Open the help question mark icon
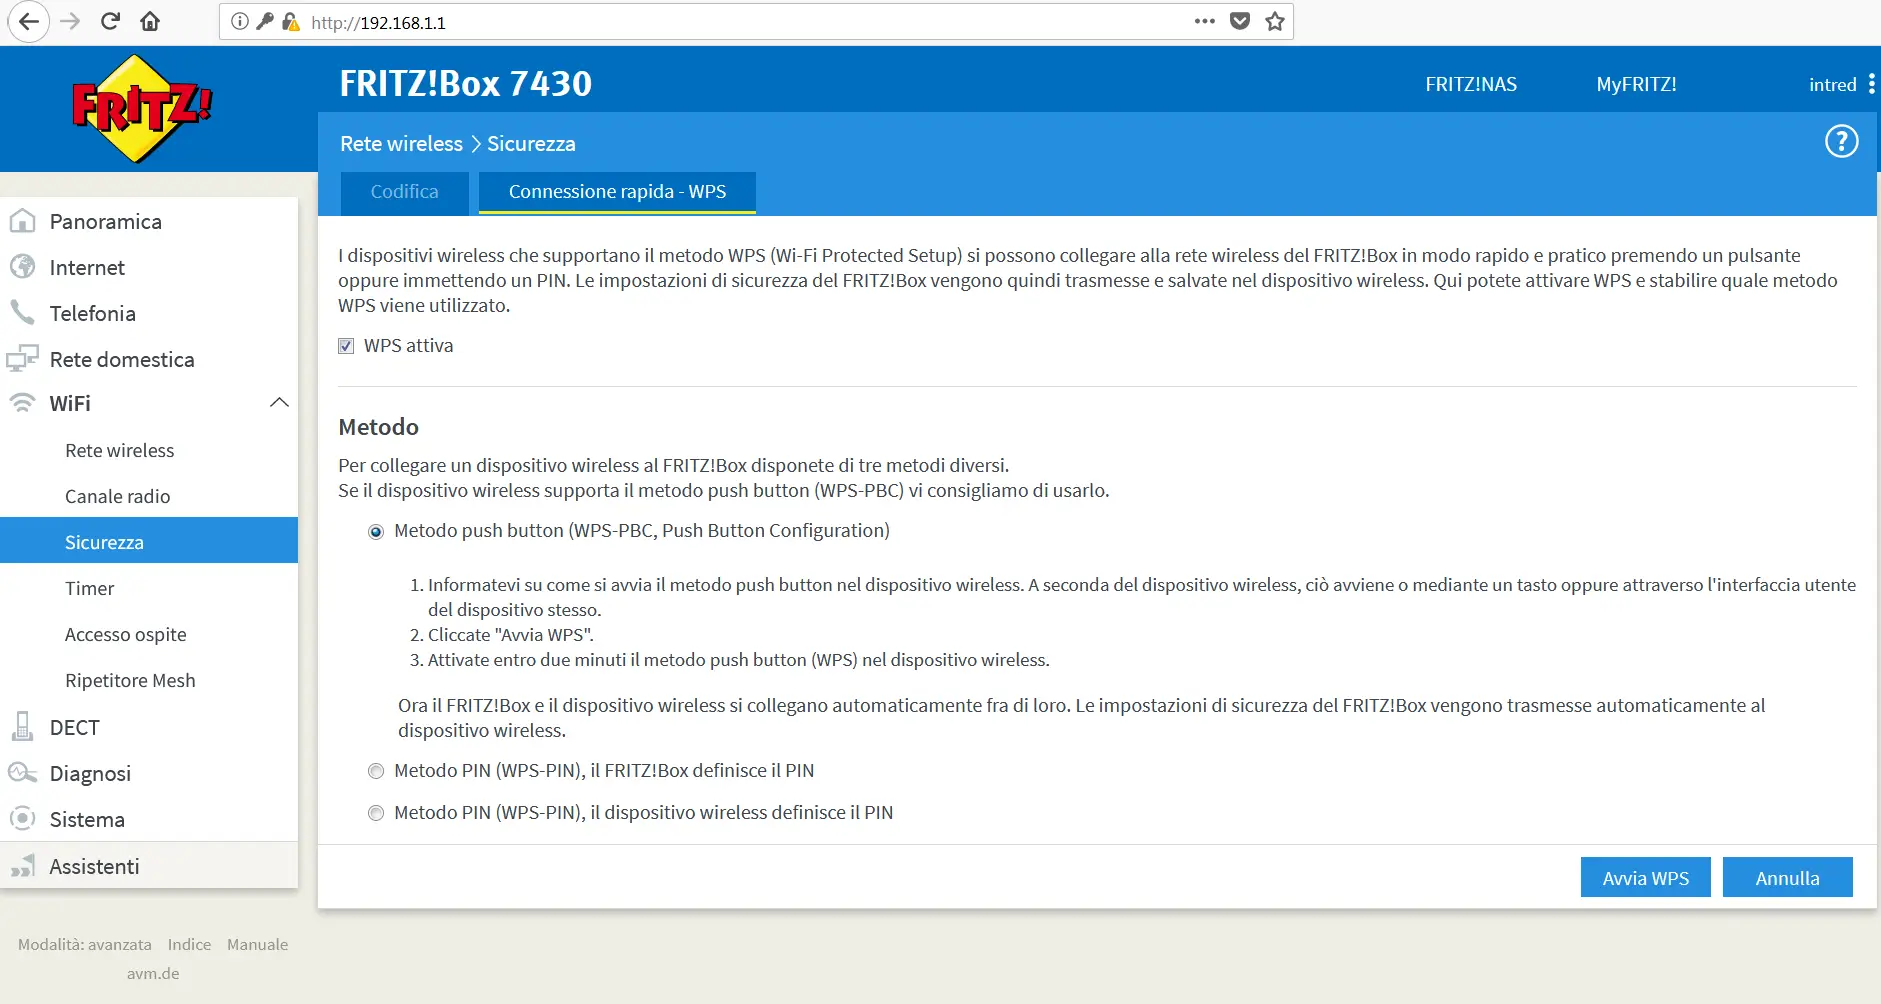Viewport: 1881px width, 1004px height. [x=1841, y=142]
